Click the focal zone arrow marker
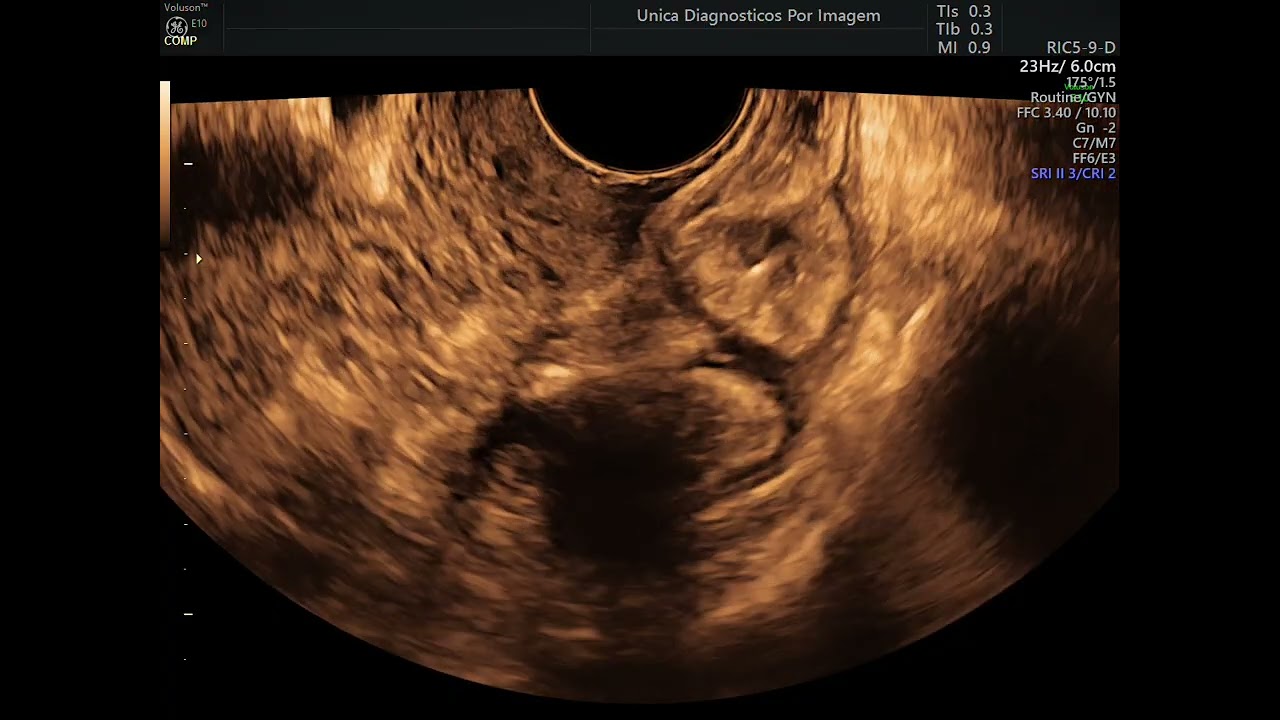Viewport: 1280px width, 720px height. (199, 259)
